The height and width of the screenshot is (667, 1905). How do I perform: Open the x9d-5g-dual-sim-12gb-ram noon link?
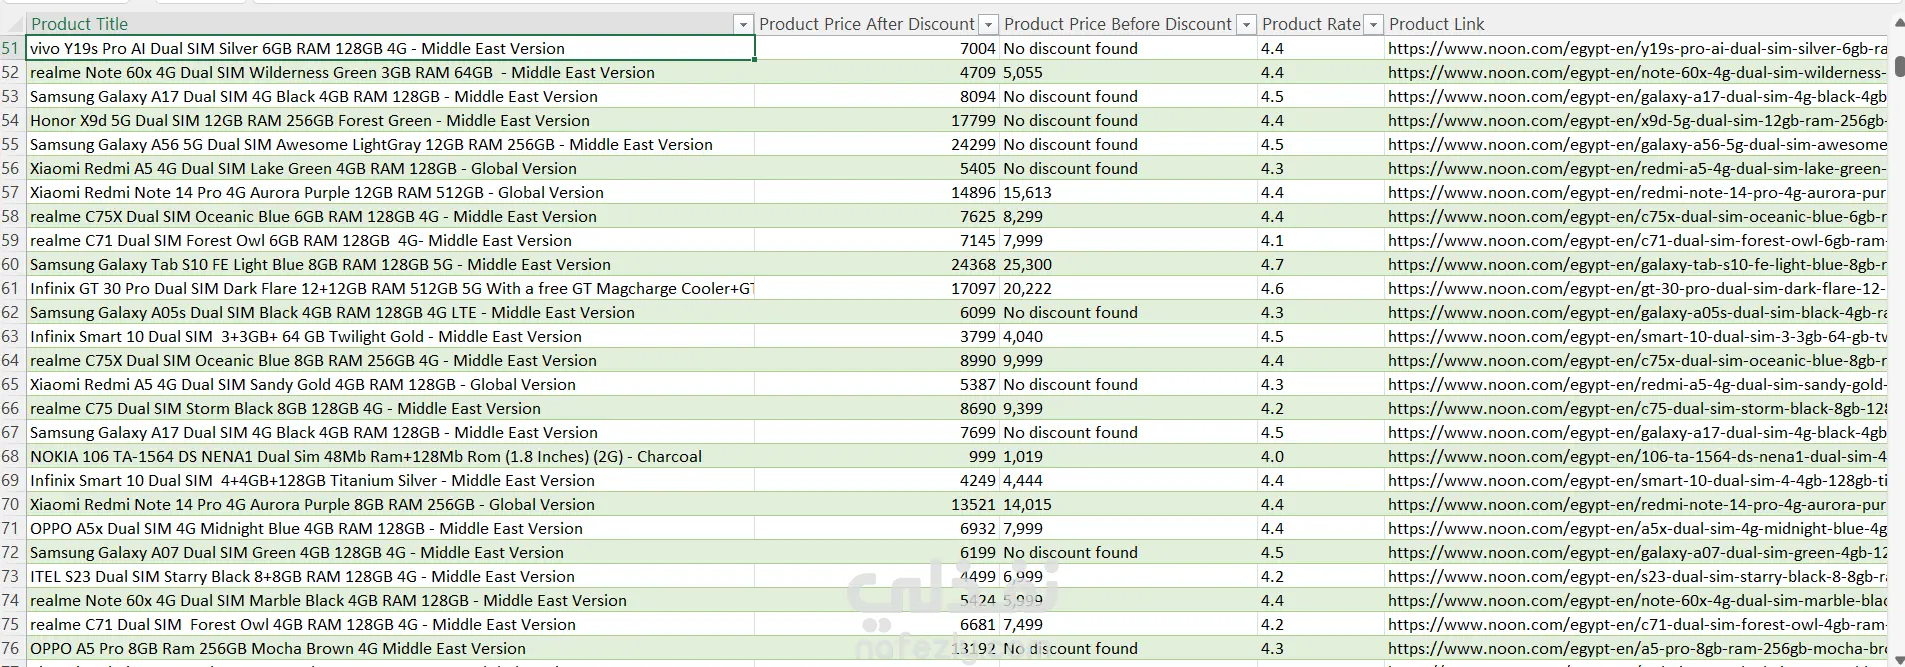[1637, 120]
